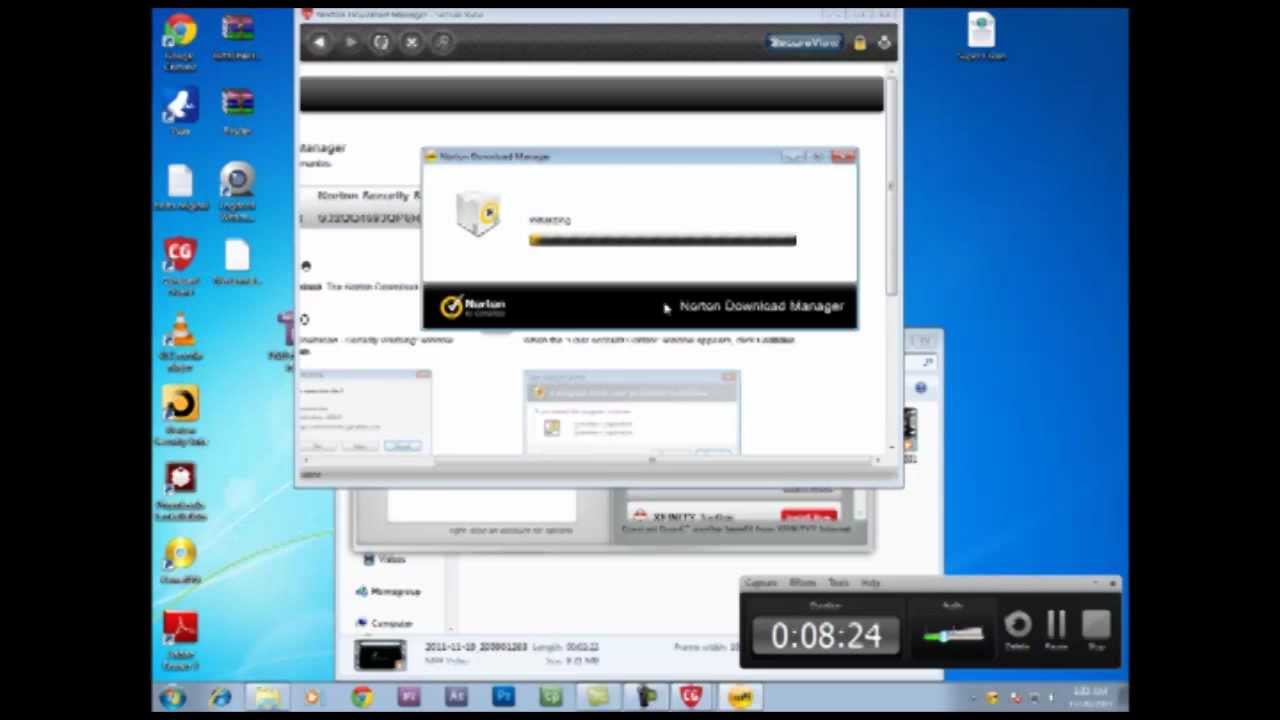Click the Norton Download Manager progress bar
The width and height of the screenshot is (1280, 720).
pos(662,240)
